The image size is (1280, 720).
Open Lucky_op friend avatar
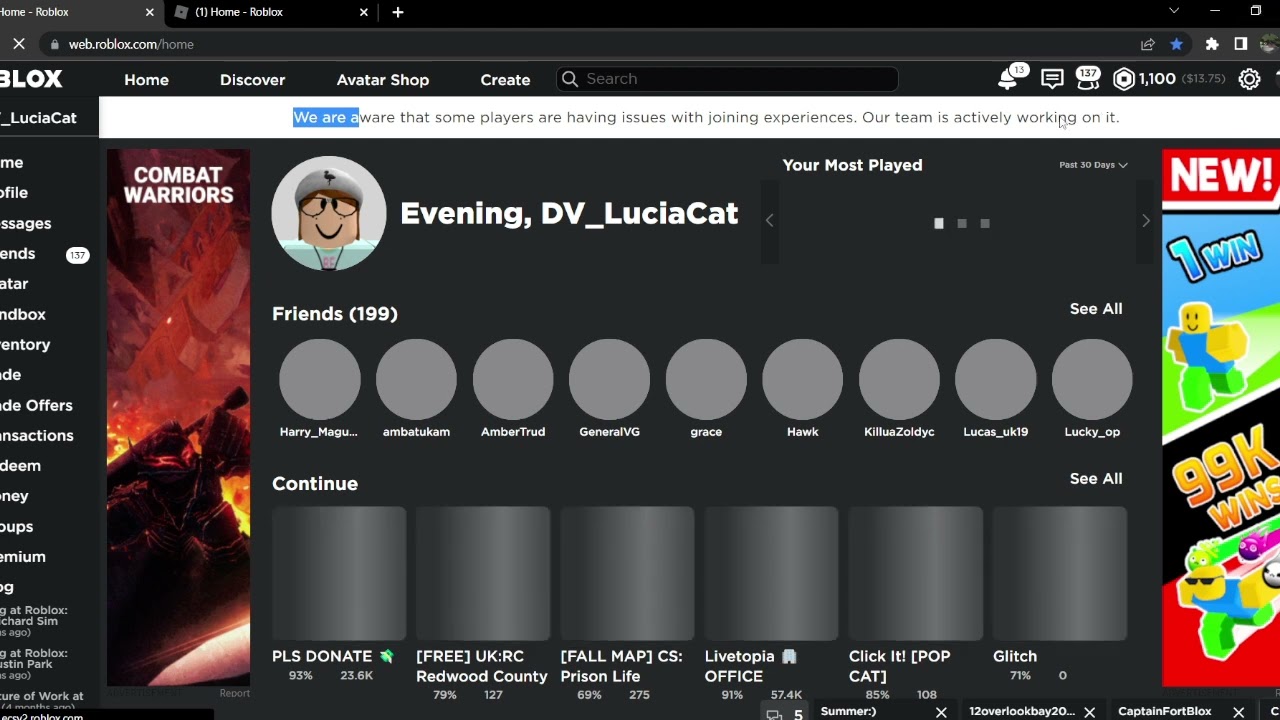(x=1092, y=379)
